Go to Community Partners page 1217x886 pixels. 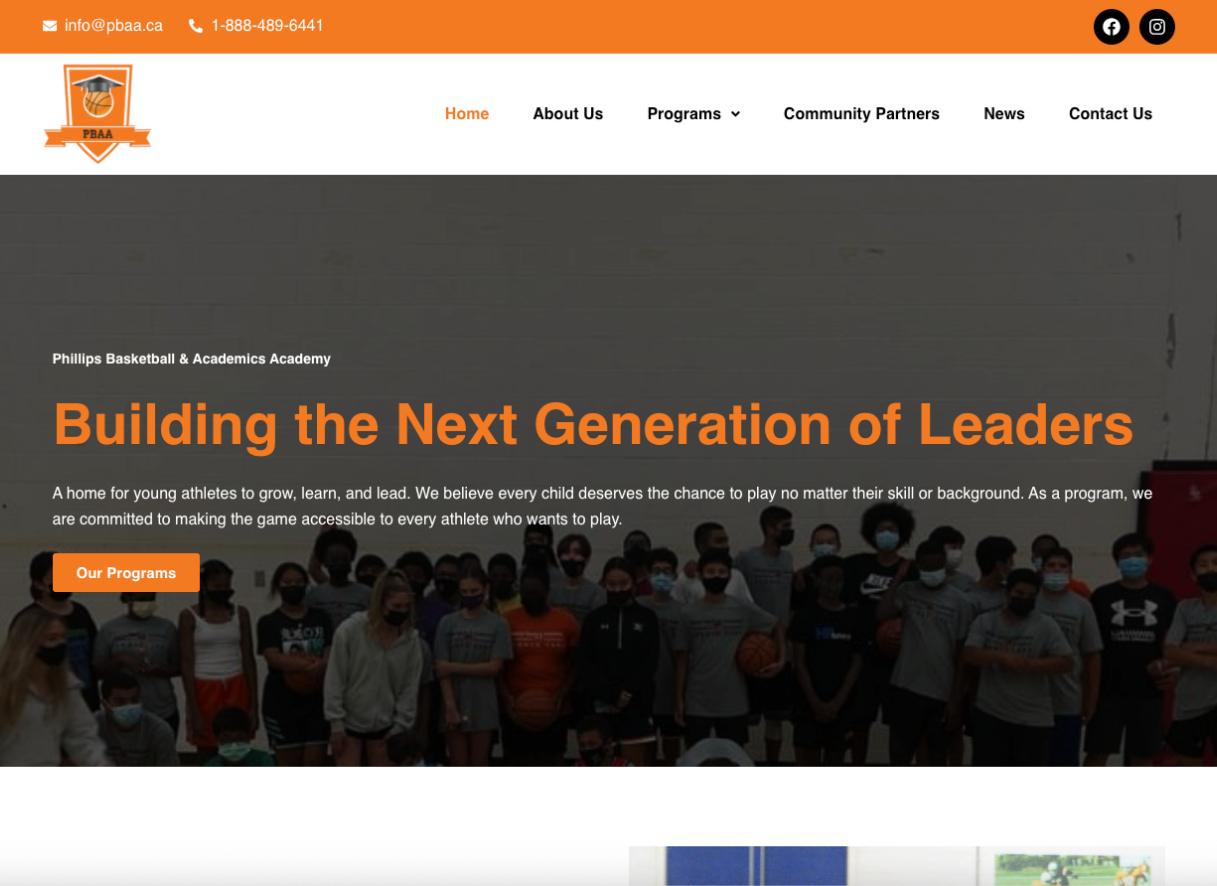(862, 114)
